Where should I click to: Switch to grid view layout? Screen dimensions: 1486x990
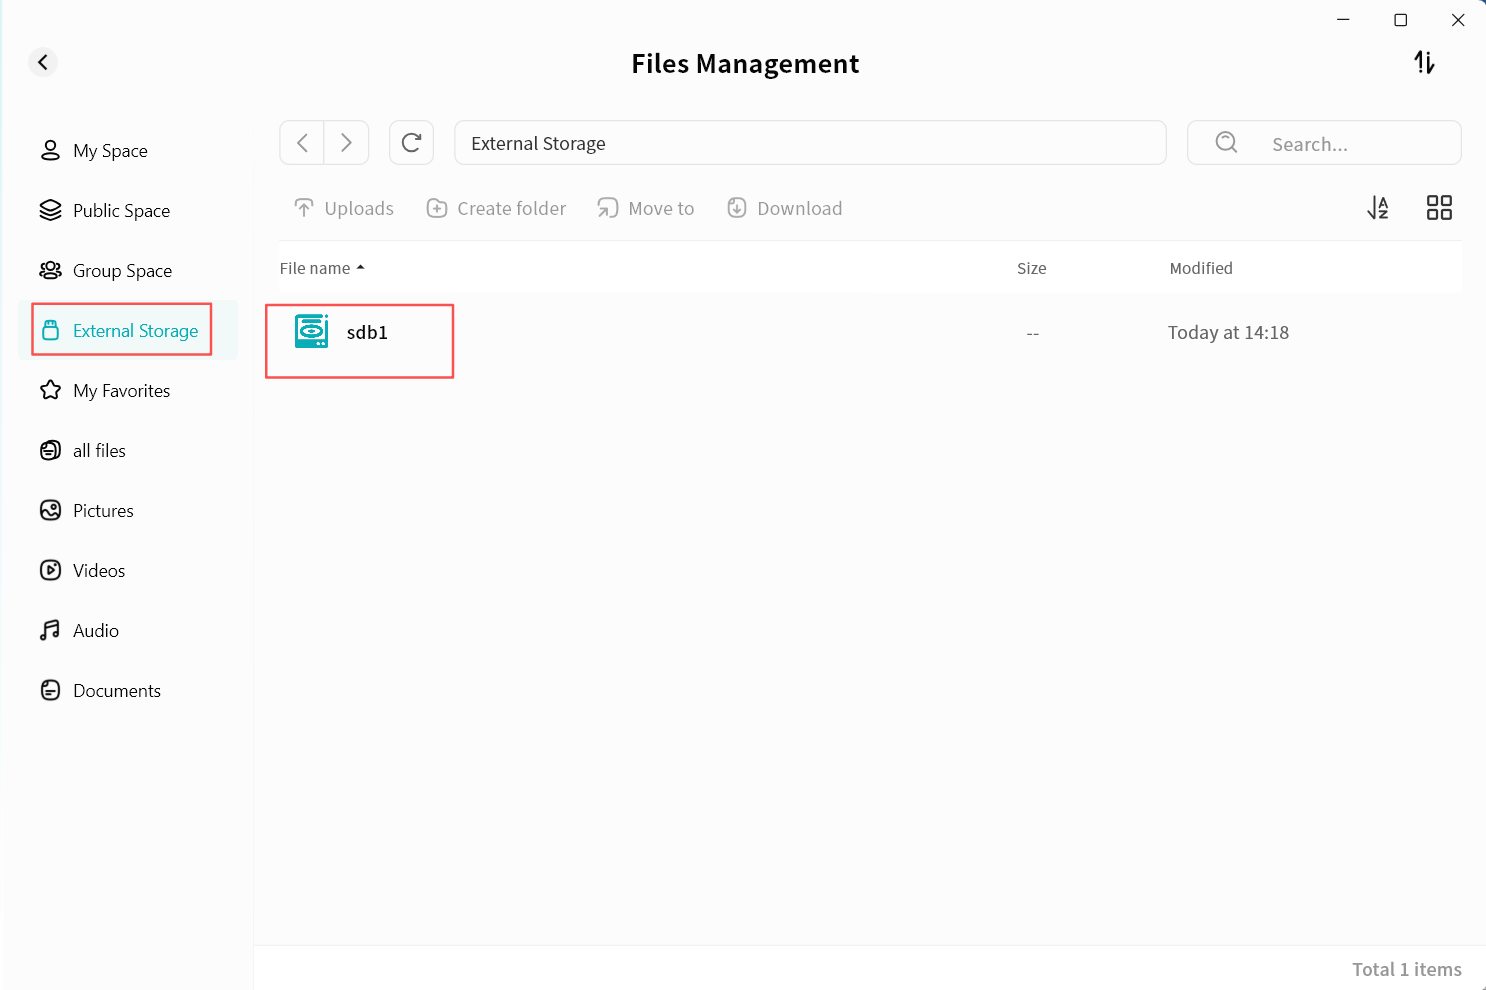pos(1439,208)
